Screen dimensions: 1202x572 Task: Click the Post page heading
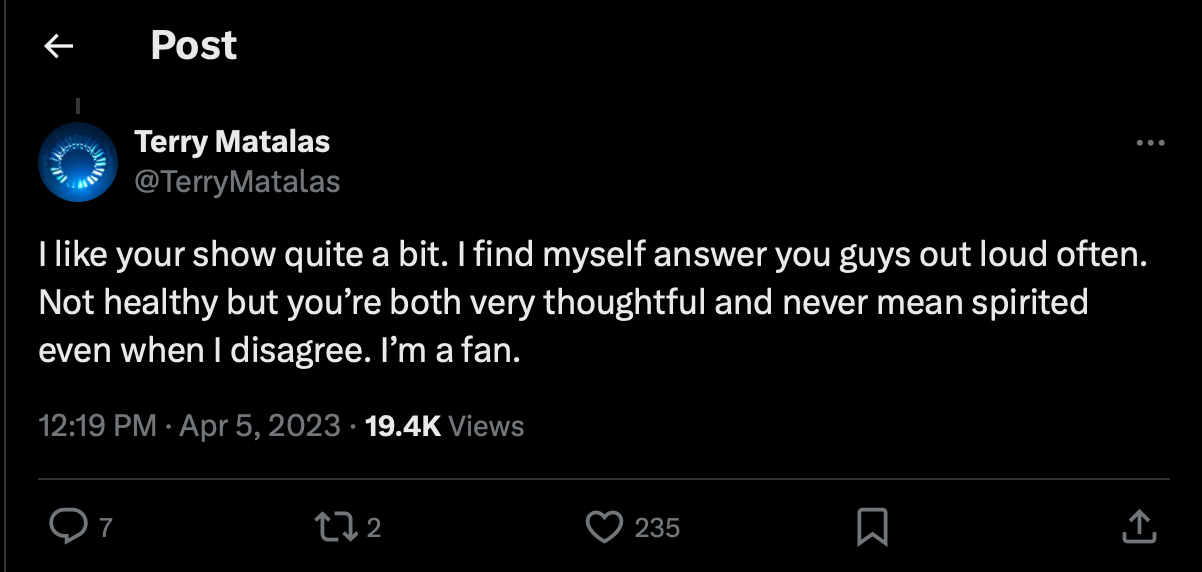tap(193, 46)
